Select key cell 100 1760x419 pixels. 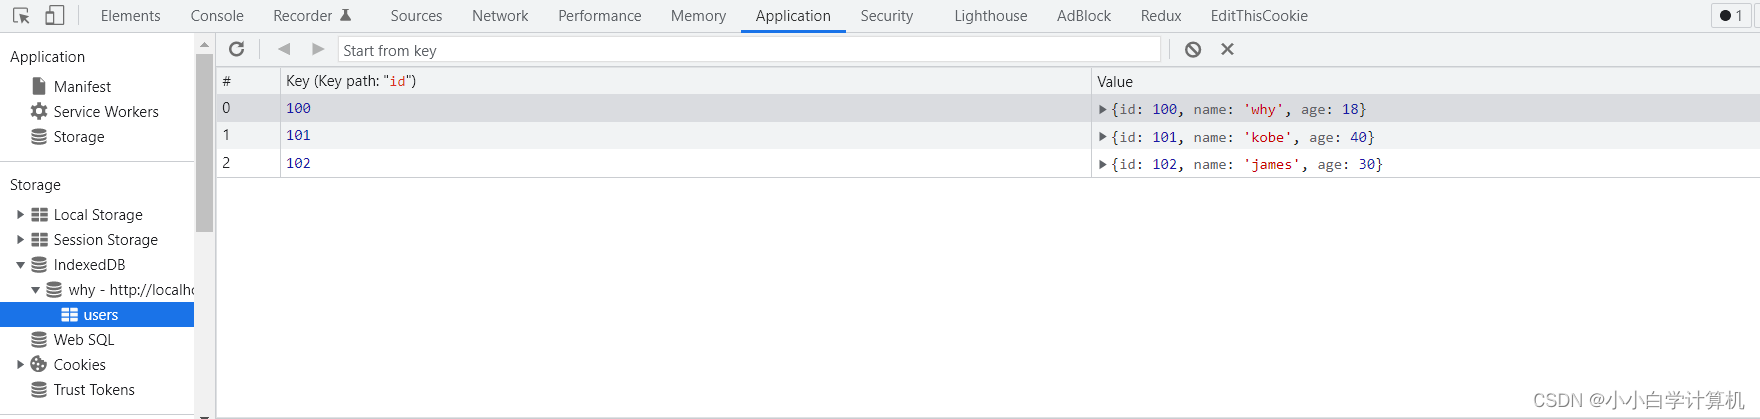(x=685, y=108)
